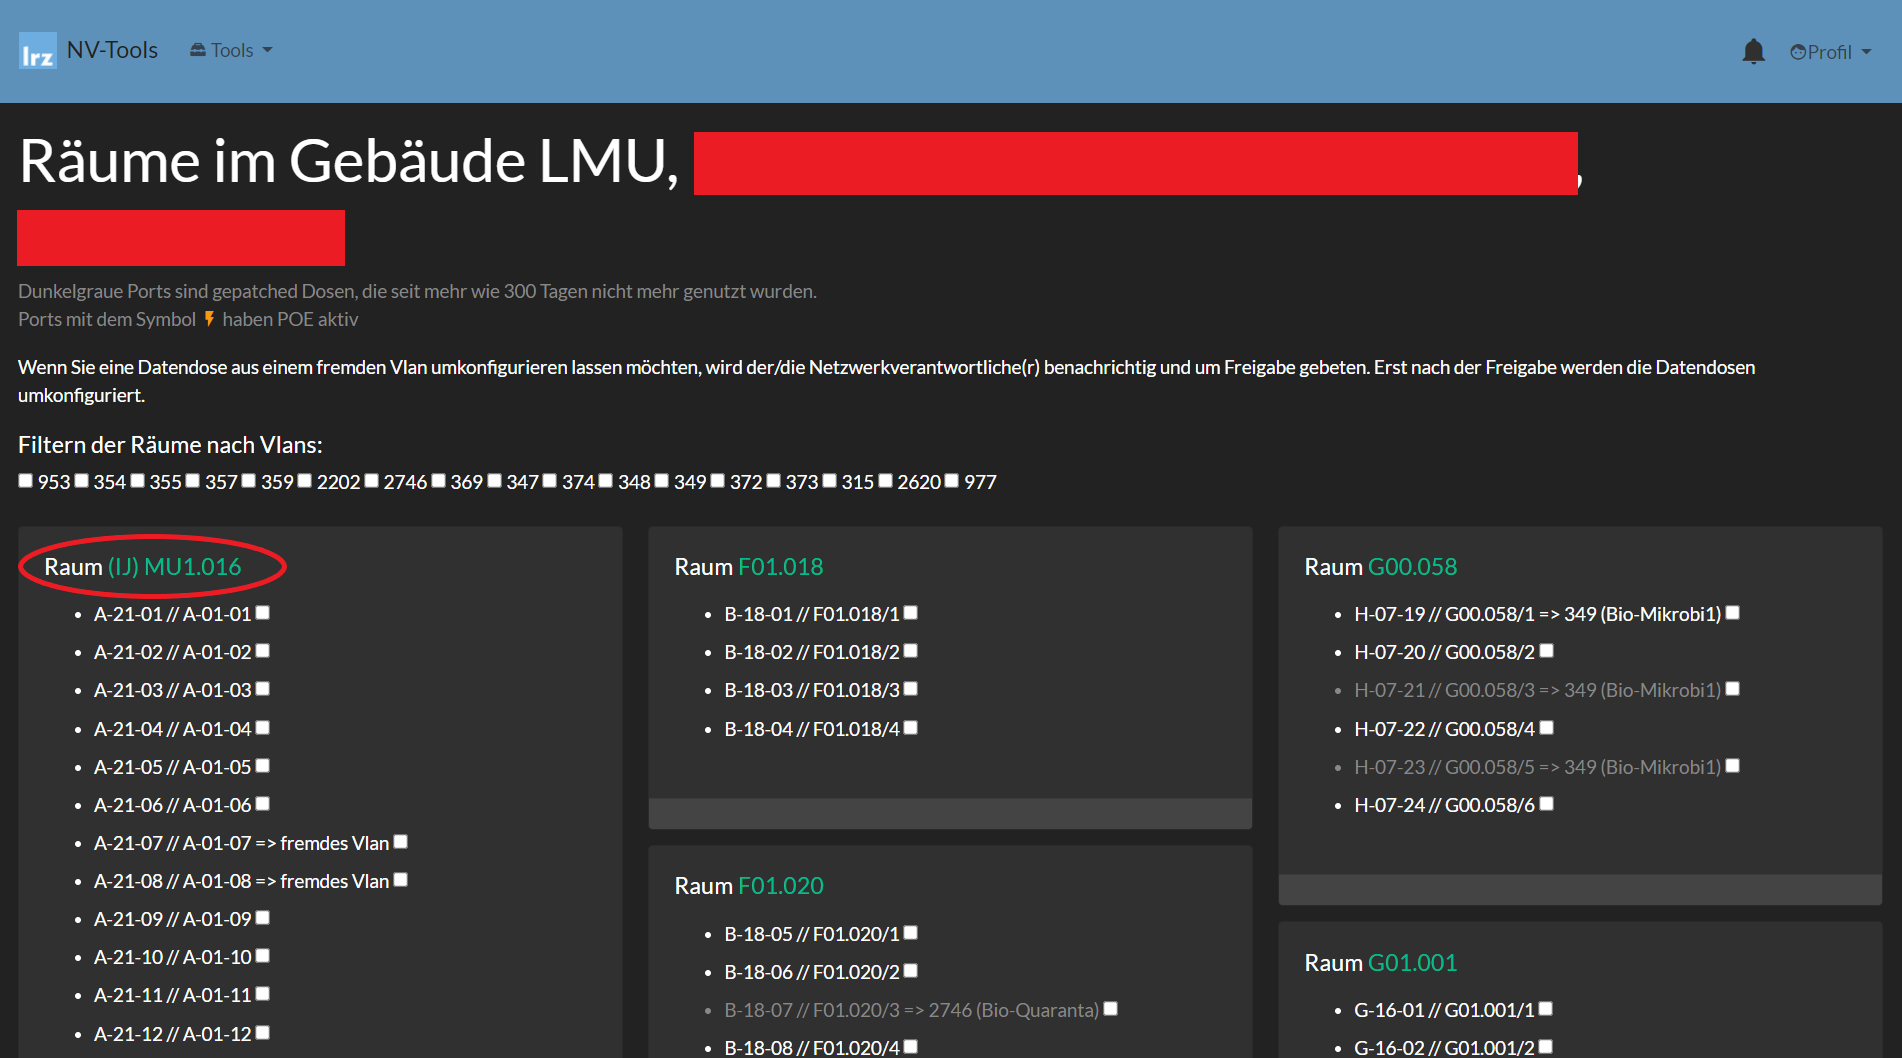Open room link G01.001
The width and height of the screenshot is (1902, 1058).
[x=1412, y=963]
